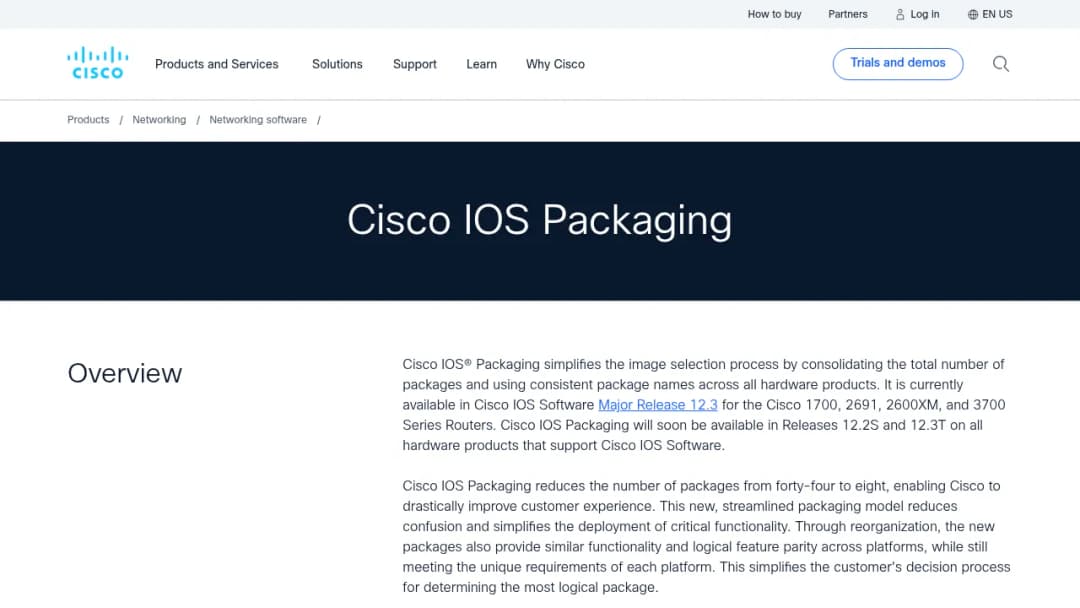The image size is (1080, 608).
Task: Open the Support menu
Action: (415, 64)
